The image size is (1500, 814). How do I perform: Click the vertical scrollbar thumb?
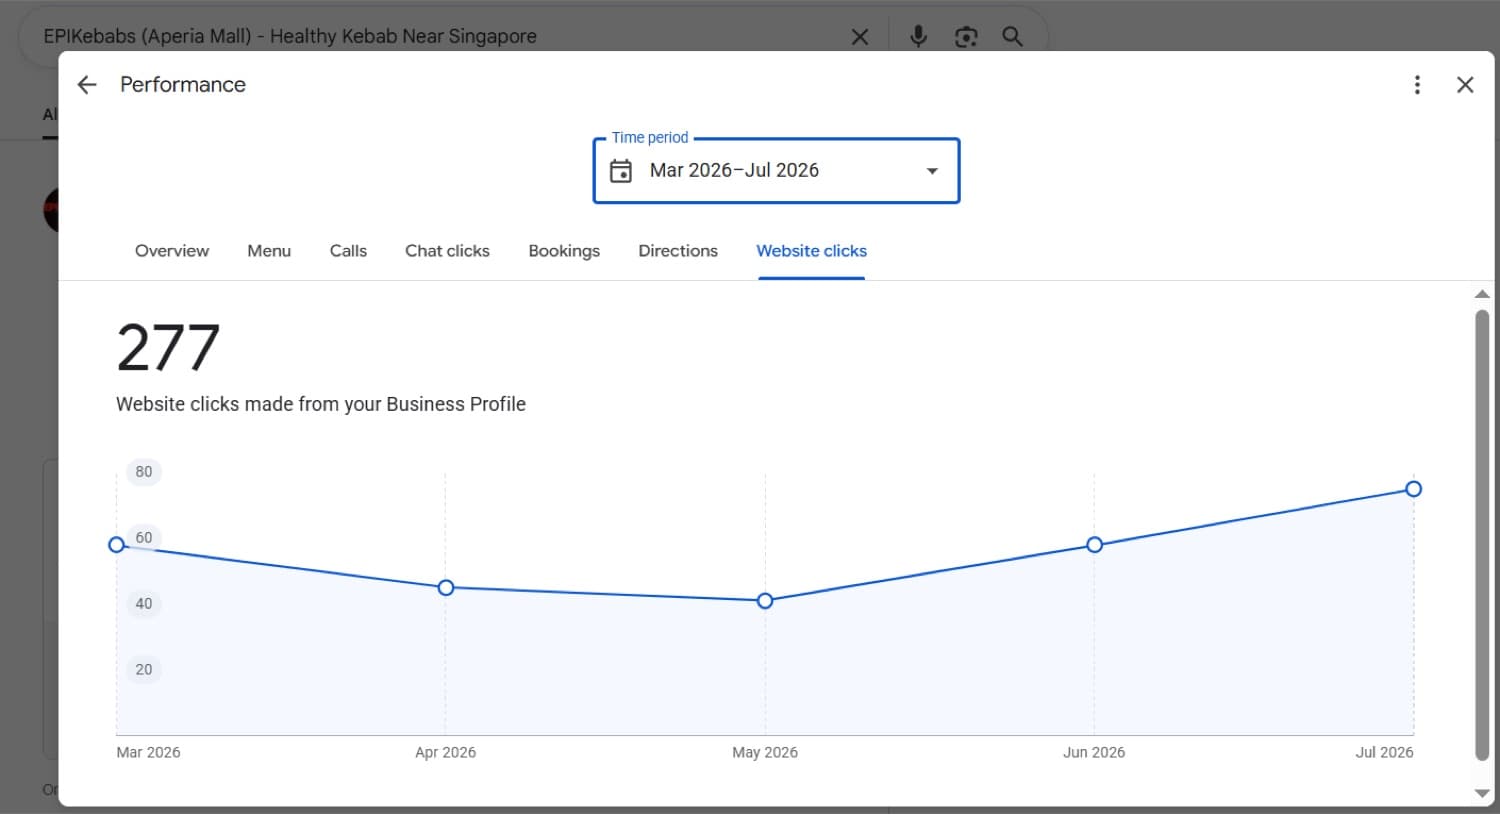tap(1482, 535)
